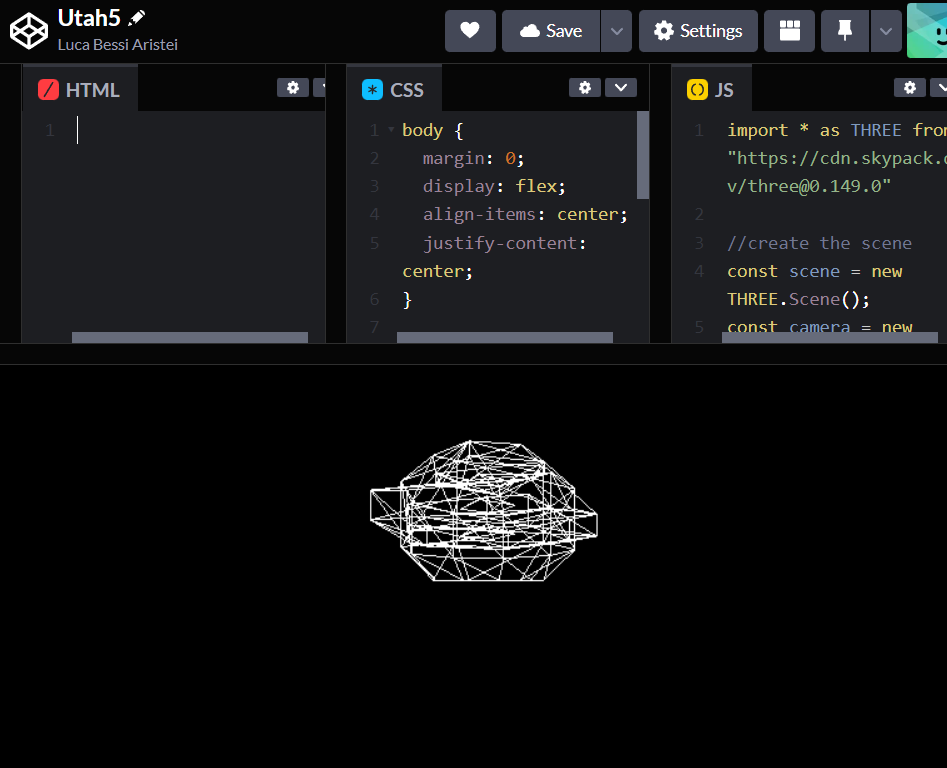Expand the pin options dropdown arrow

[885, 31]
